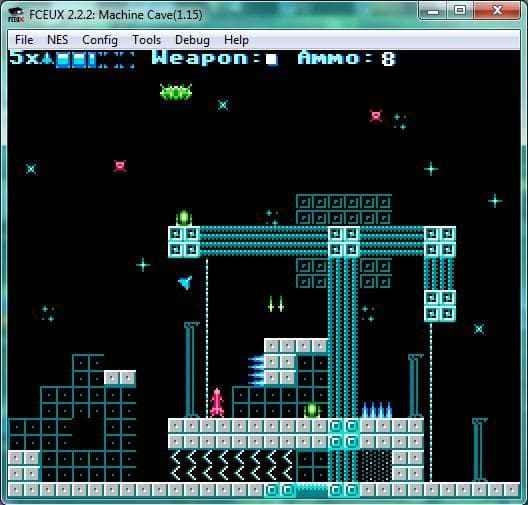Open the File menu
This screenshot has height=505, width=528.
pyautogui.click(x=24, y=40)
